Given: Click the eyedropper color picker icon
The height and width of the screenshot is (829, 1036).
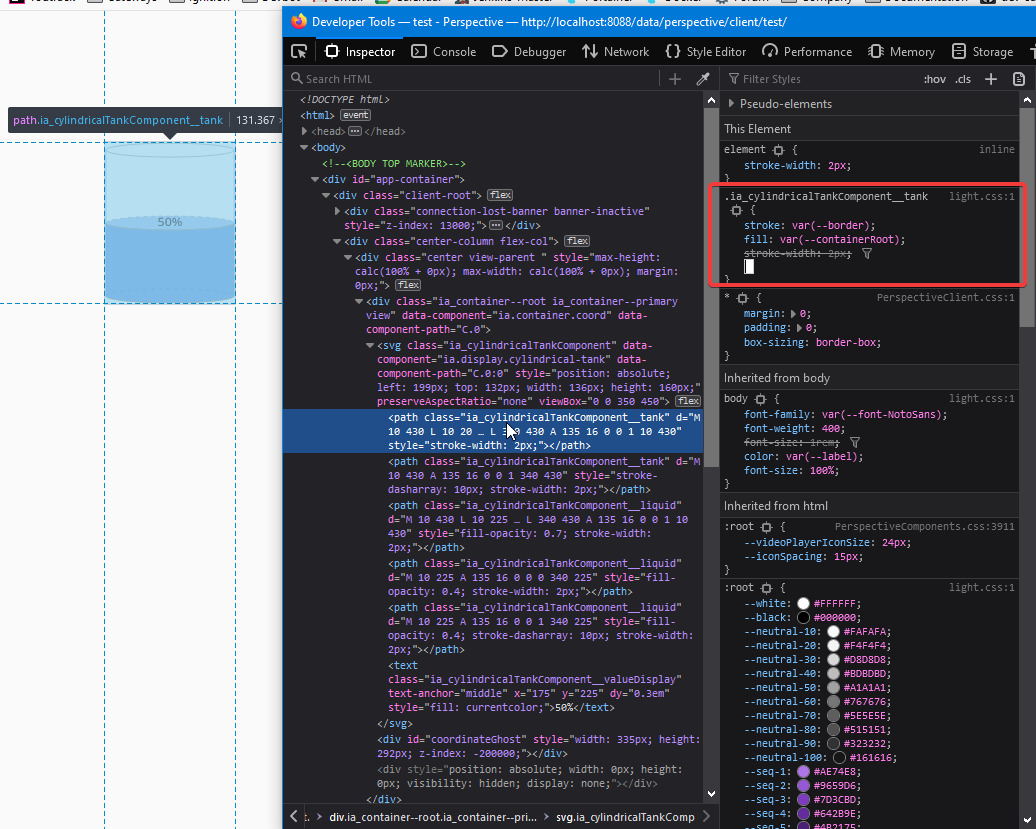Looking at the screenshot, I should [703, 79].
